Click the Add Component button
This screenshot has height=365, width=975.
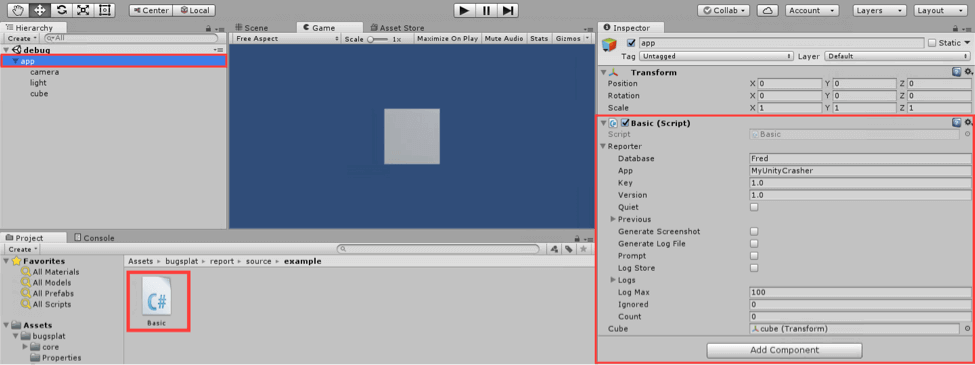tap(784, 350)
